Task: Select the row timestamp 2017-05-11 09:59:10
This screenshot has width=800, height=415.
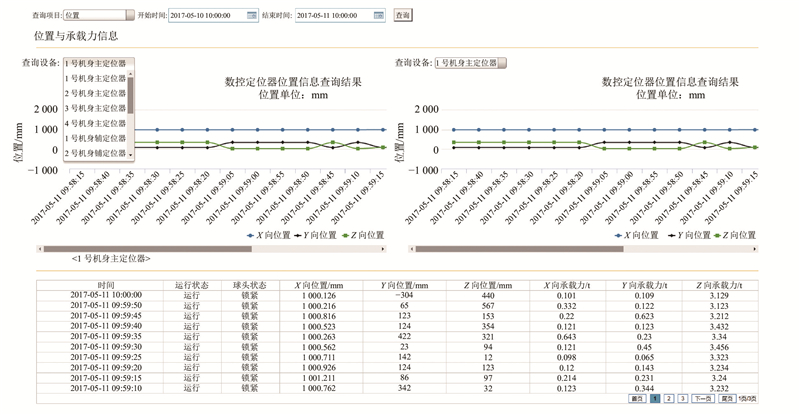Action: click(106, 388)
